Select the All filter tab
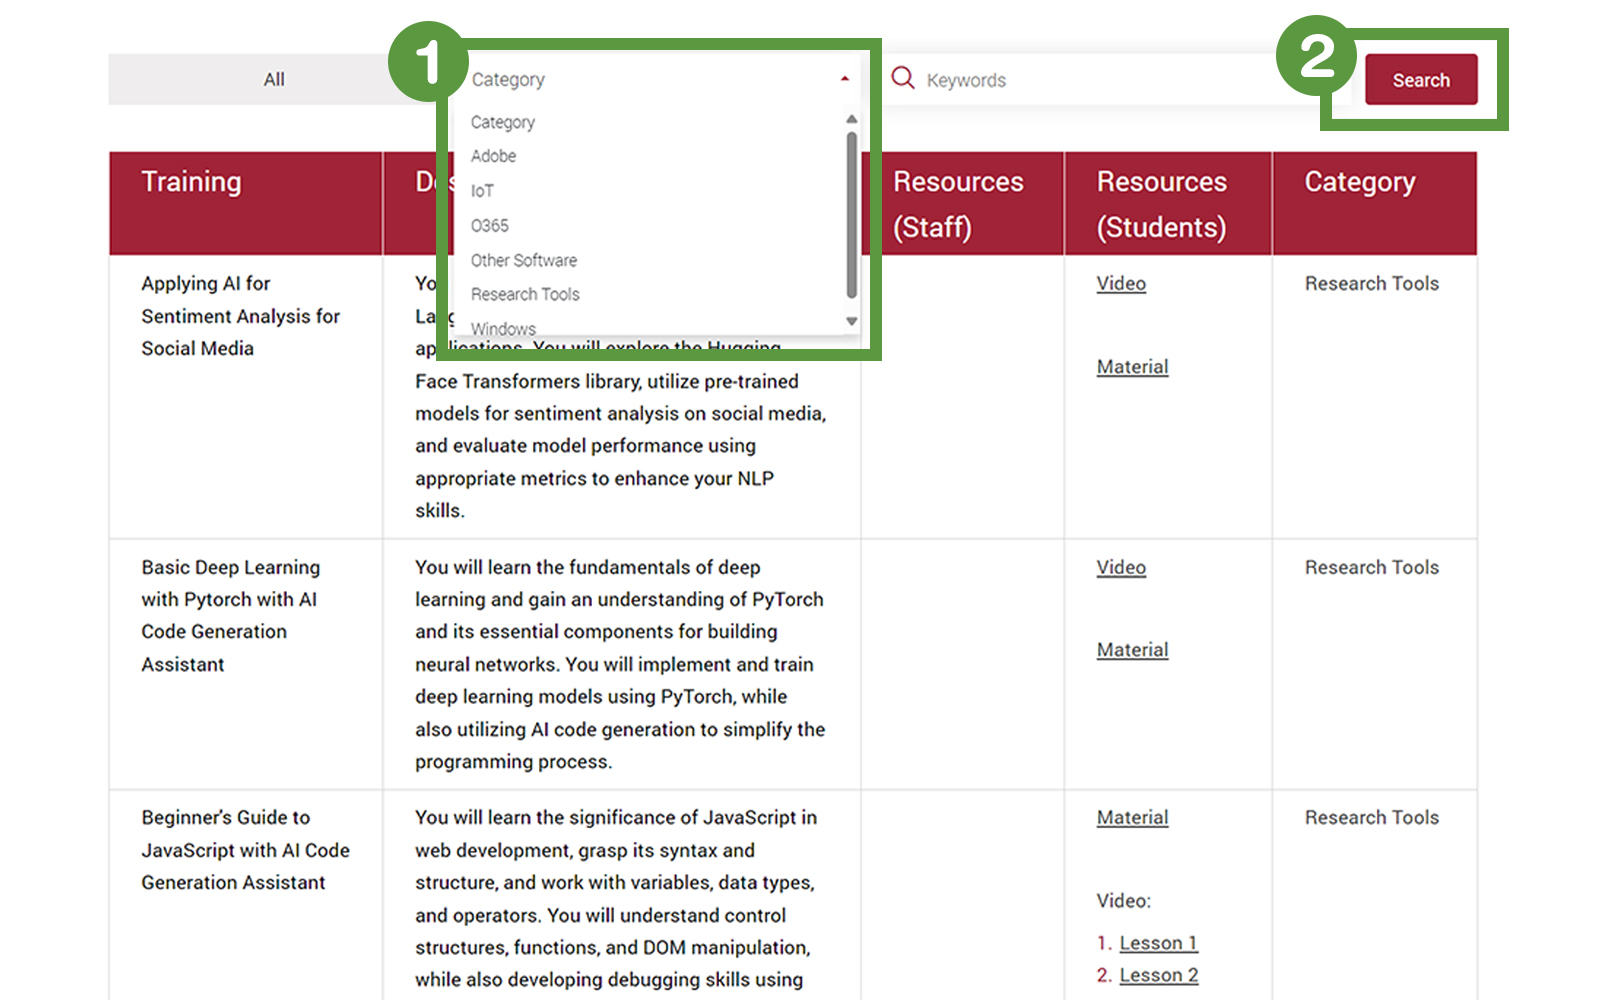This screenshot has height=1000, width=1600. tap(274, 80)
